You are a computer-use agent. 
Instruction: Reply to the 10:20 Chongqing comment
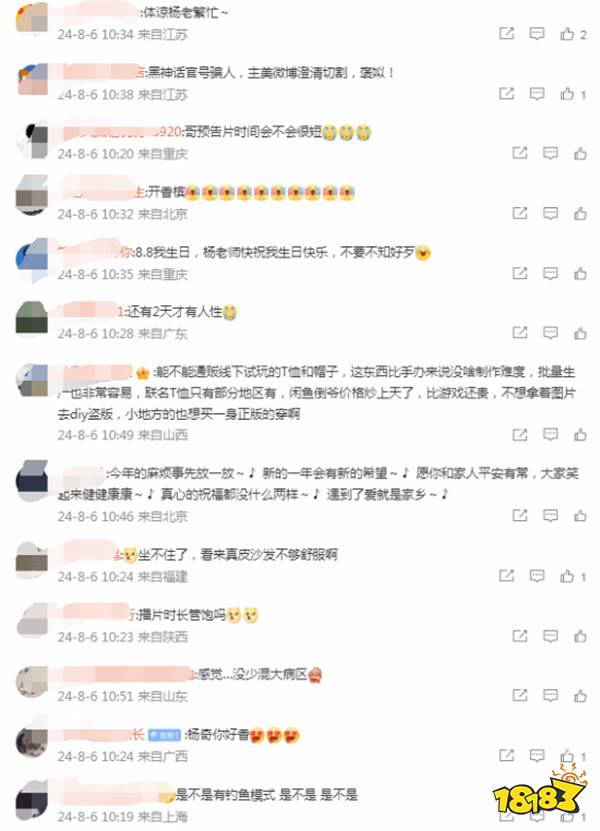550,153
